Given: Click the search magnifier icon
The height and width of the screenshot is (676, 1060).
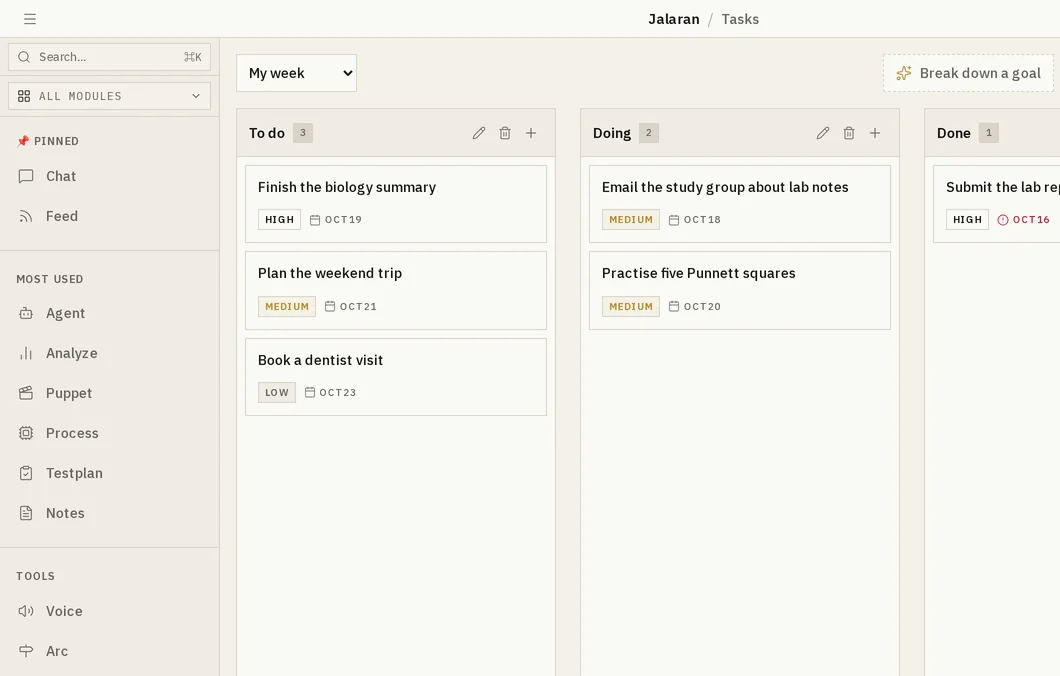Looking at the screenshot, I should point(24,57).
